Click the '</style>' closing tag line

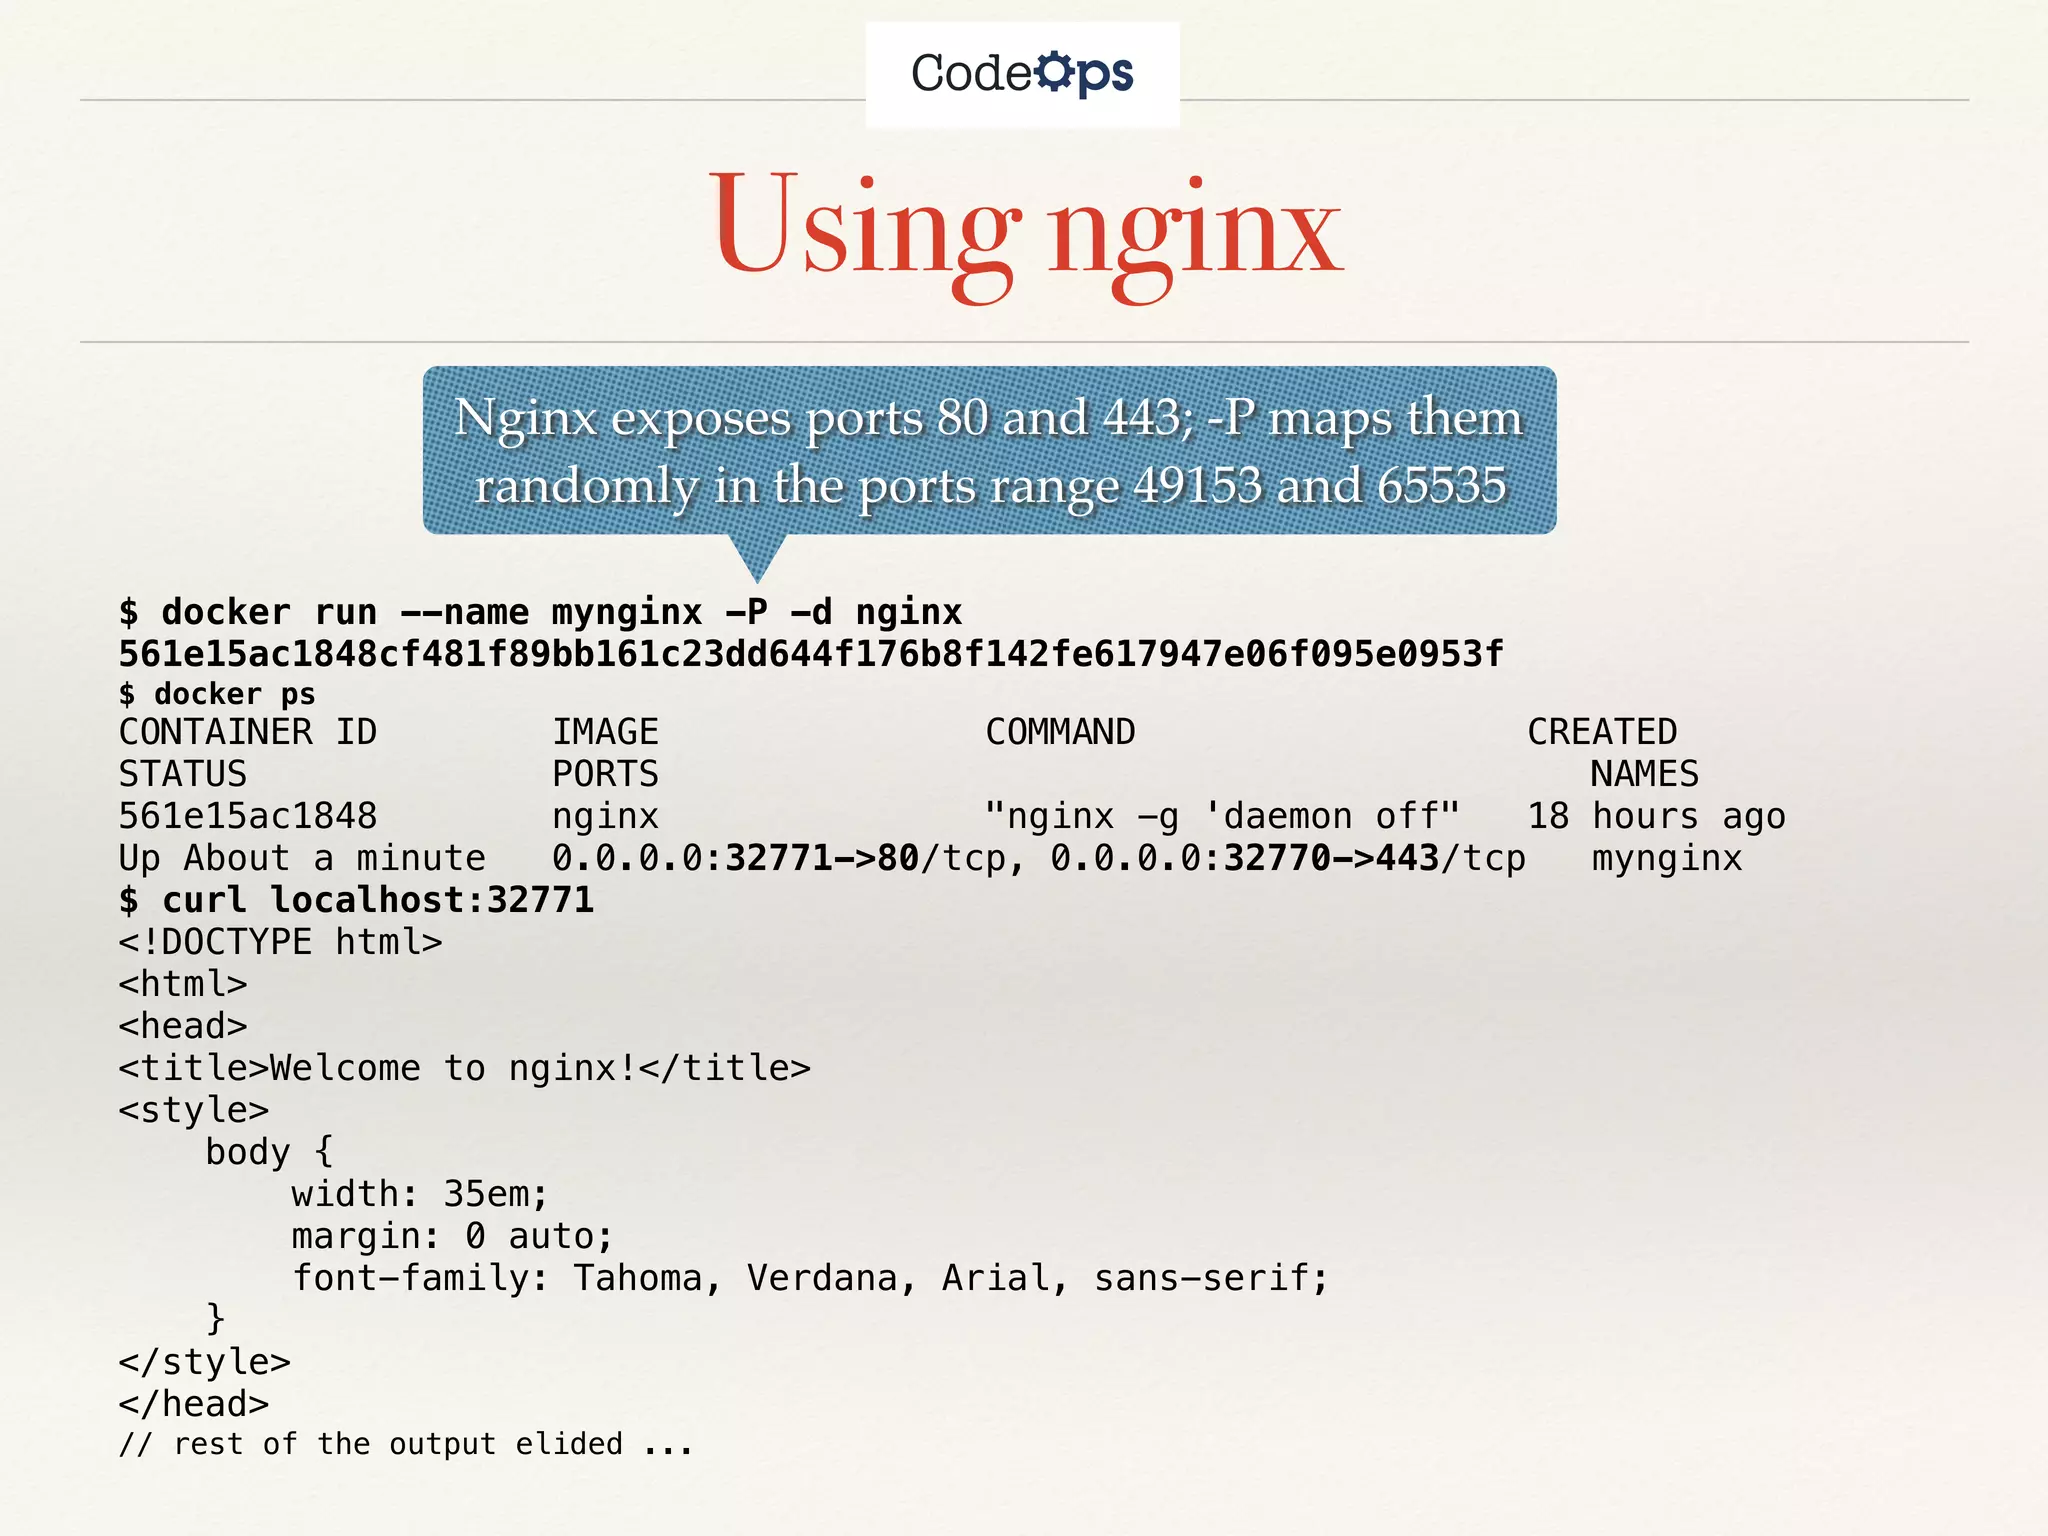pos(204,1363)
